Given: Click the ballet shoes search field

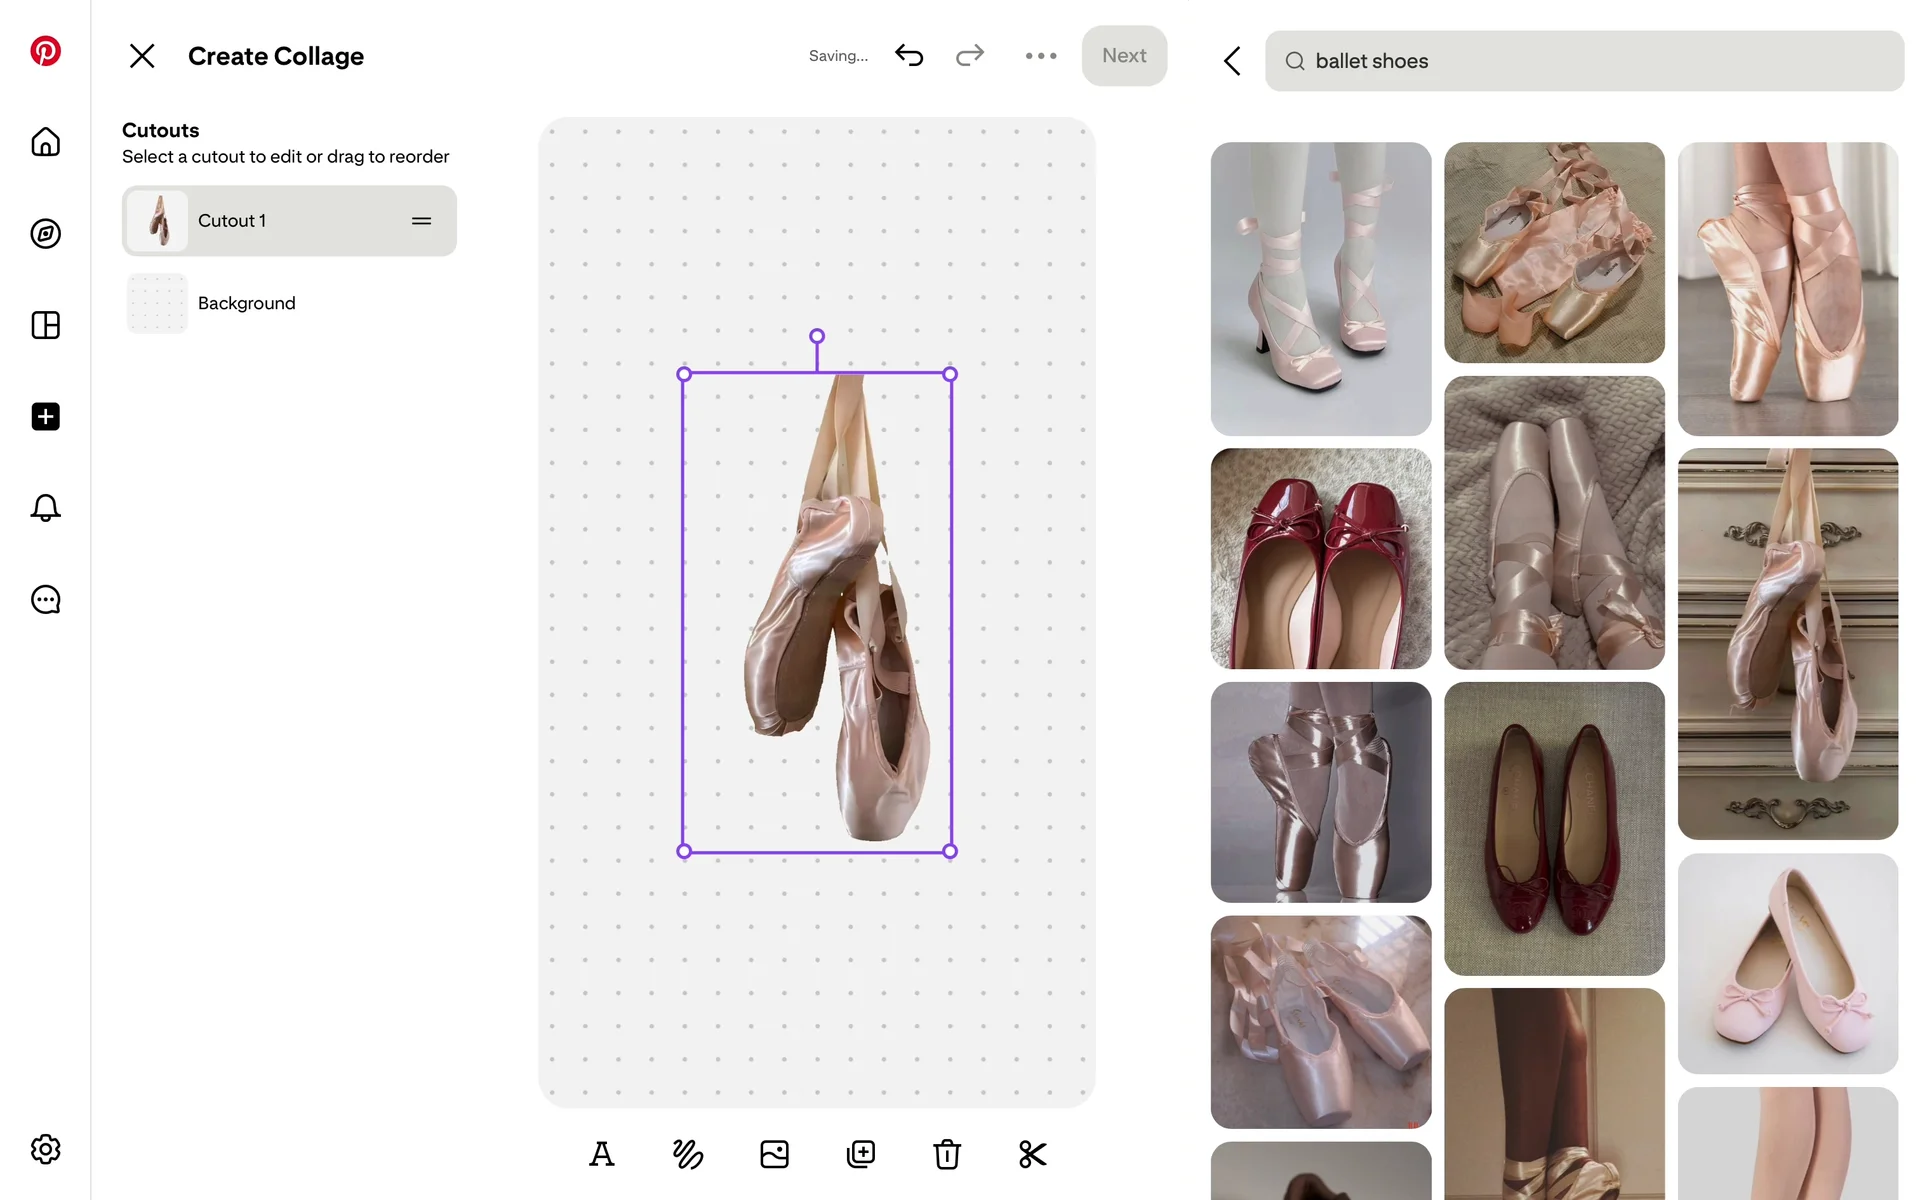Looking at the screenshot, I should (x=1584, y=61).
